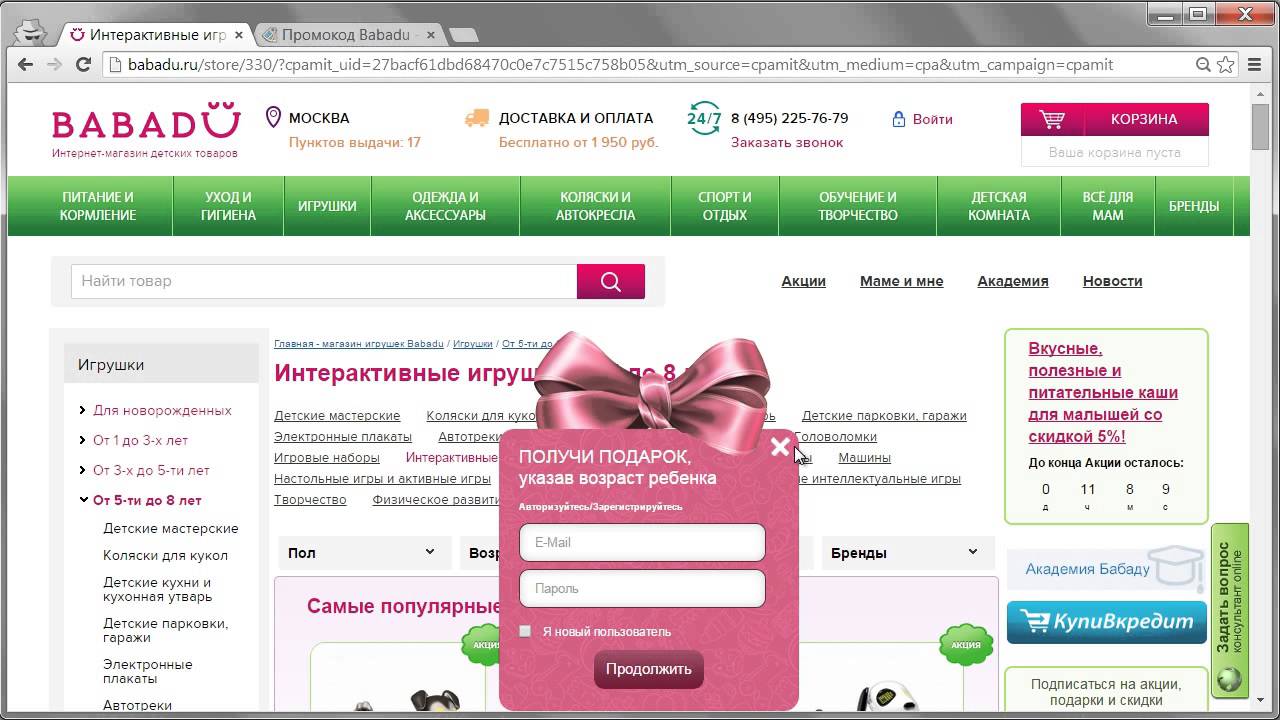
Task: Open Бренды menu in green navigation bar
Action: point(1194,206)
